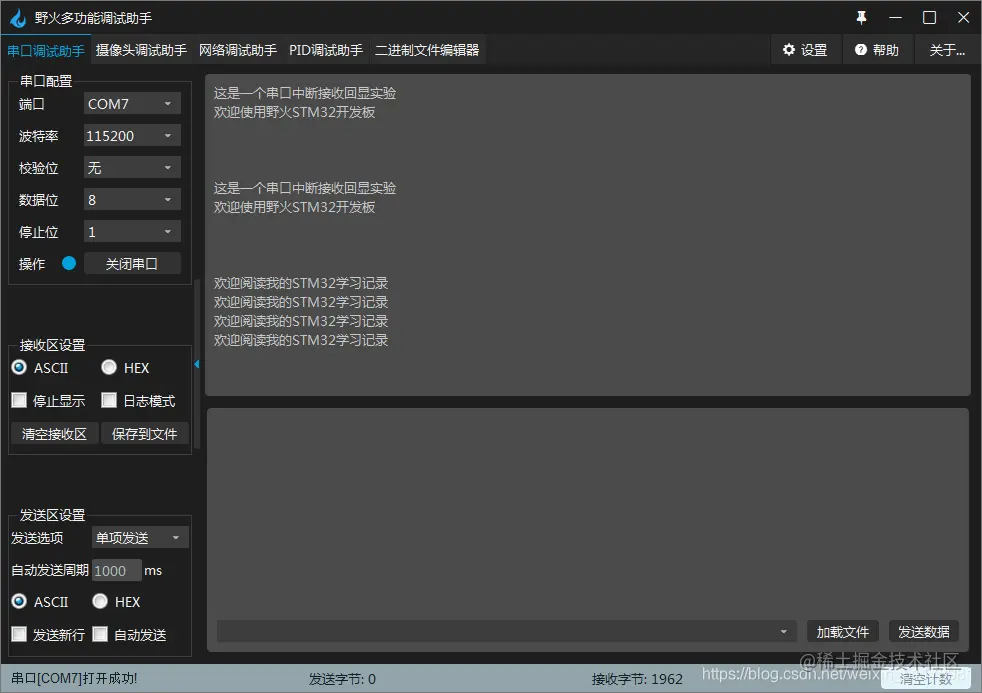Open the 发送选项 单项发送 dropdown

point(139,537)
